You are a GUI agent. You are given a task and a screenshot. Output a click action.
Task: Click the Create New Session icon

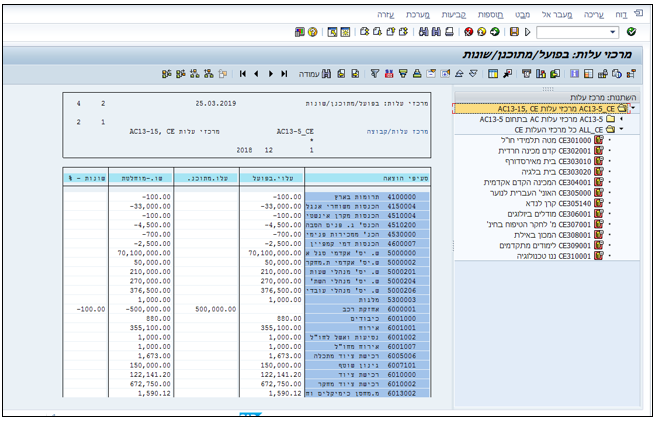(x=345, y=32)
